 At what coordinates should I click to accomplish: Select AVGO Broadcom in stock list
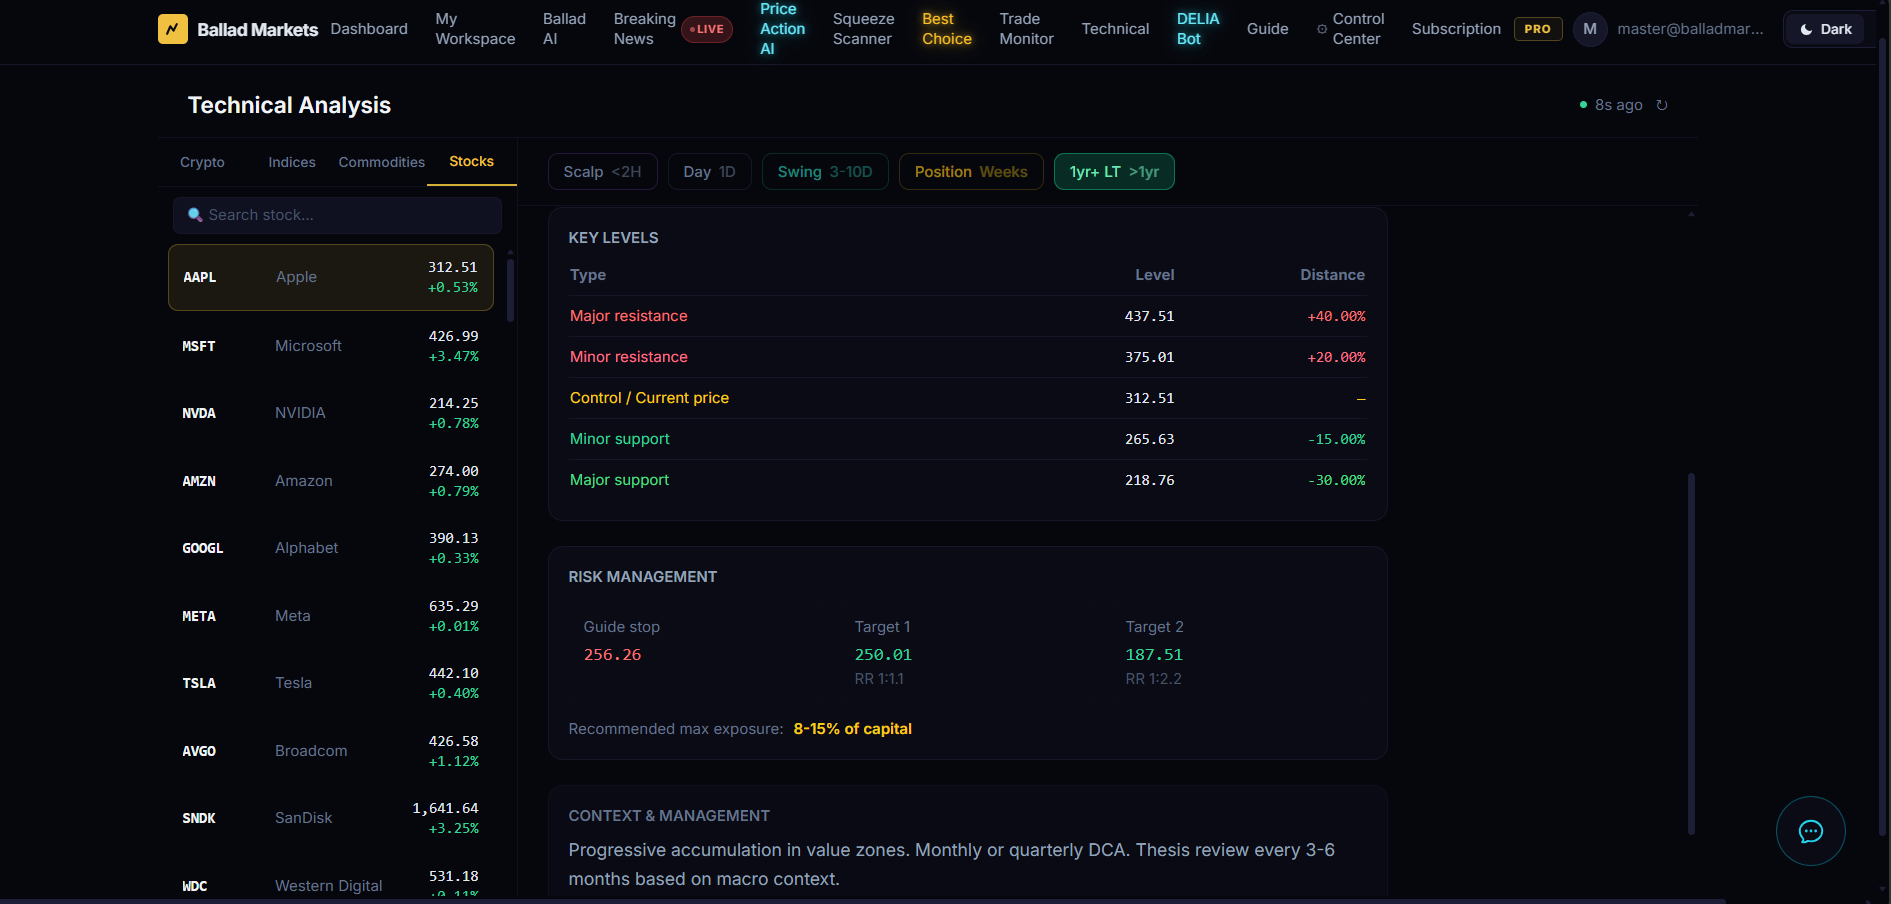click(331, 751)
